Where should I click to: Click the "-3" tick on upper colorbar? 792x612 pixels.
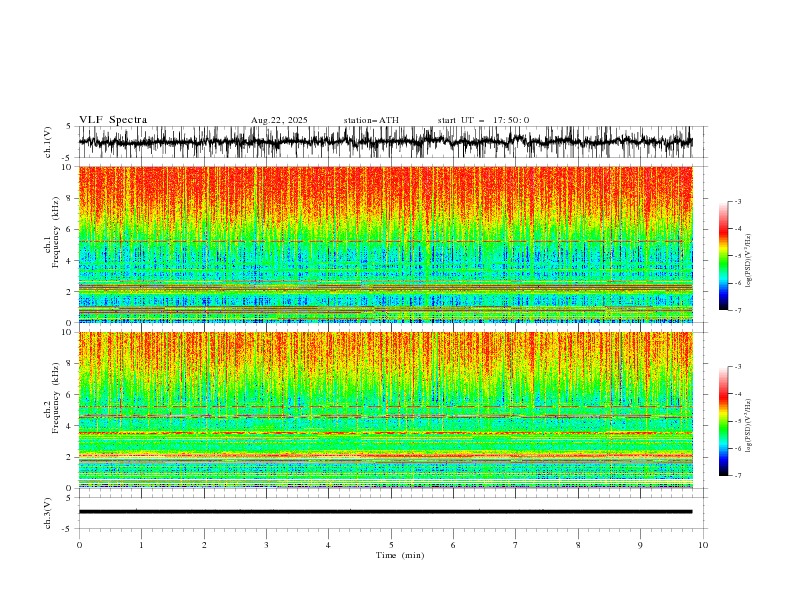(x=737, y=201)
